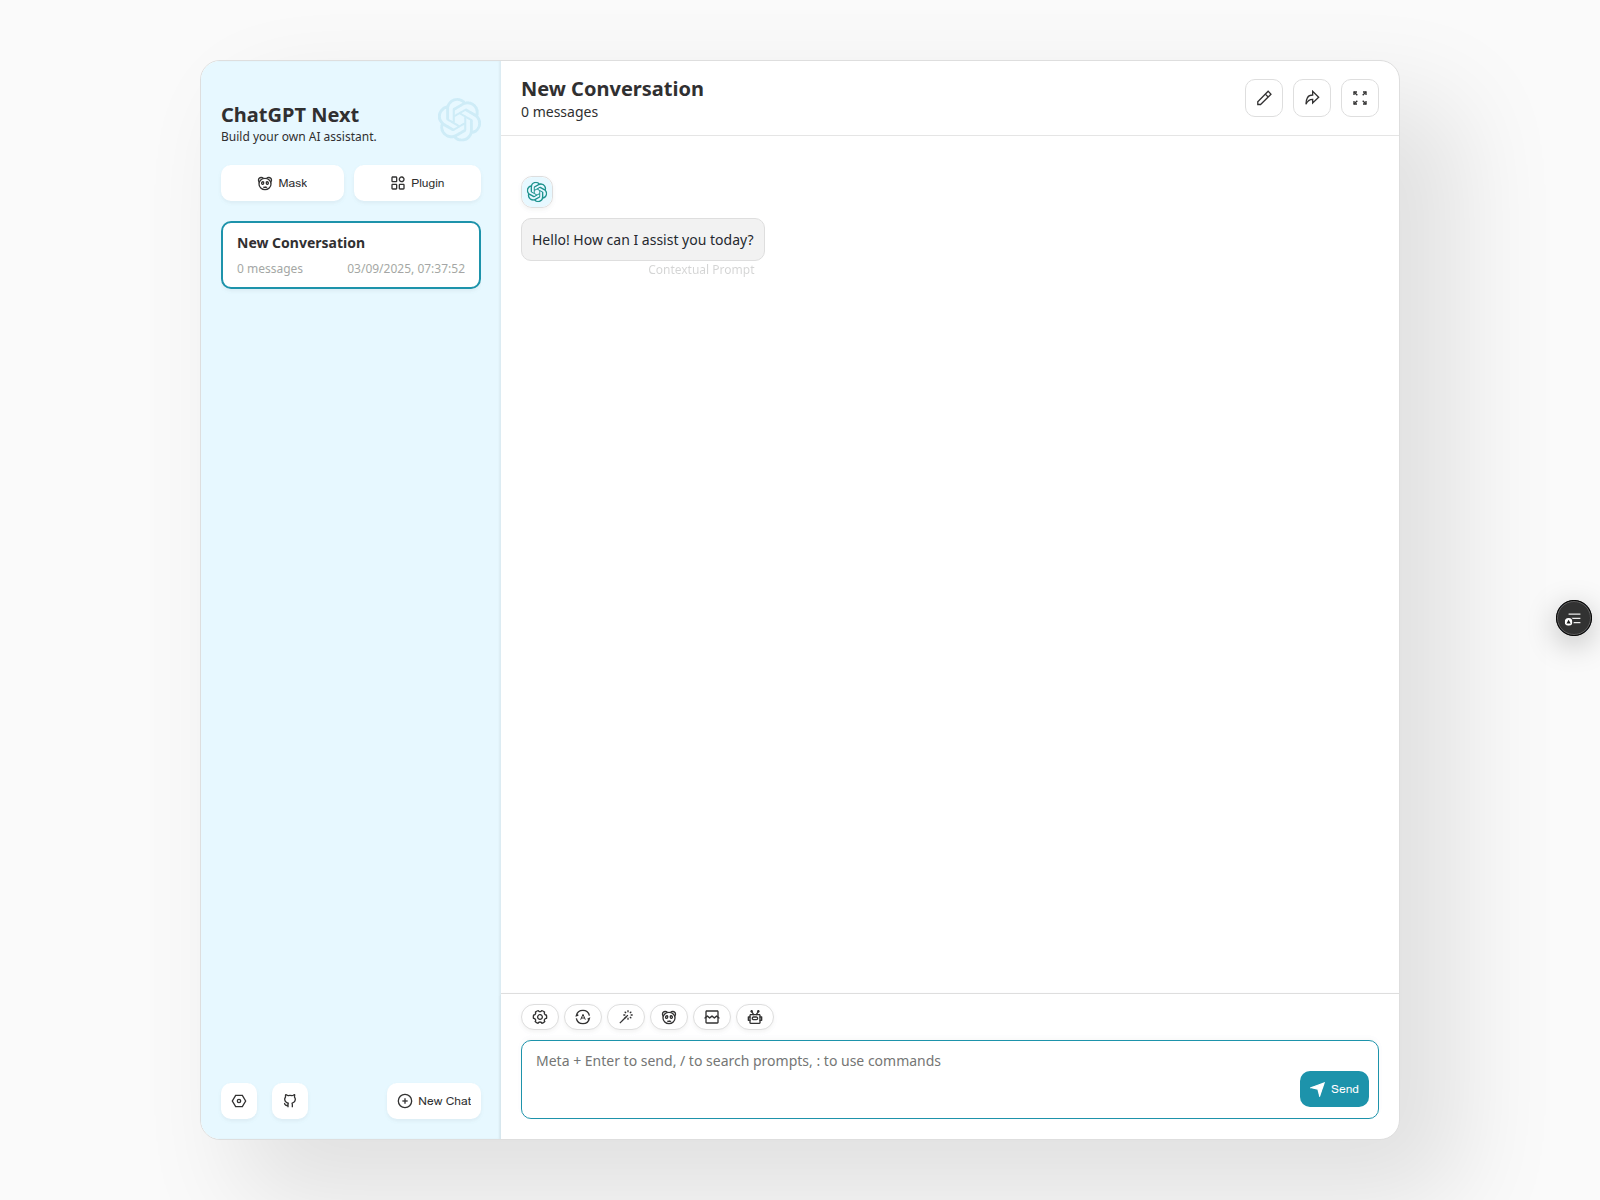Click the greeting message bubble

pyautogui.click(x=643, y=240)
